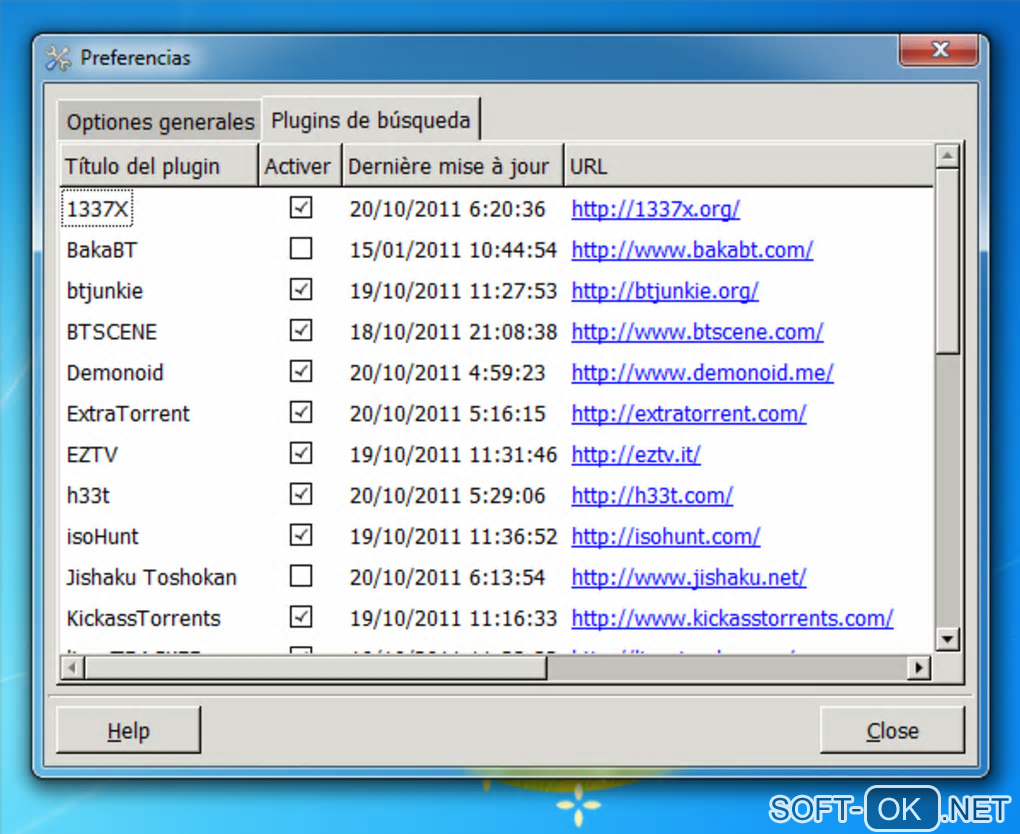
Task: Select the Jishaku Toshokan plugin name
Action: [152, 577]
